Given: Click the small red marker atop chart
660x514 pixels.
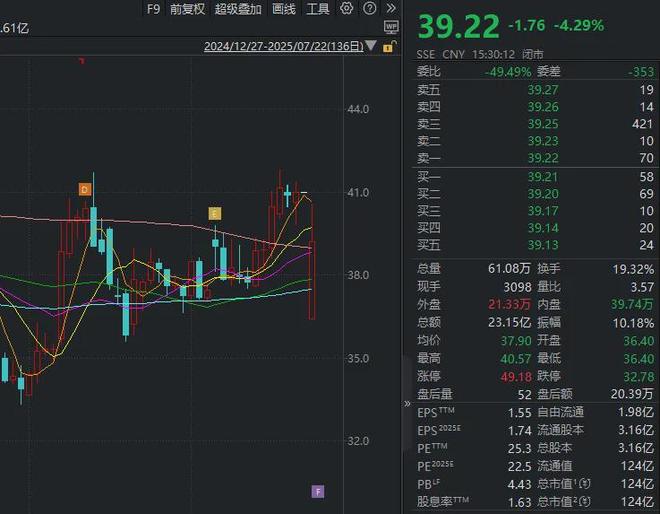Looking at the screenshot, I should 82,61.
